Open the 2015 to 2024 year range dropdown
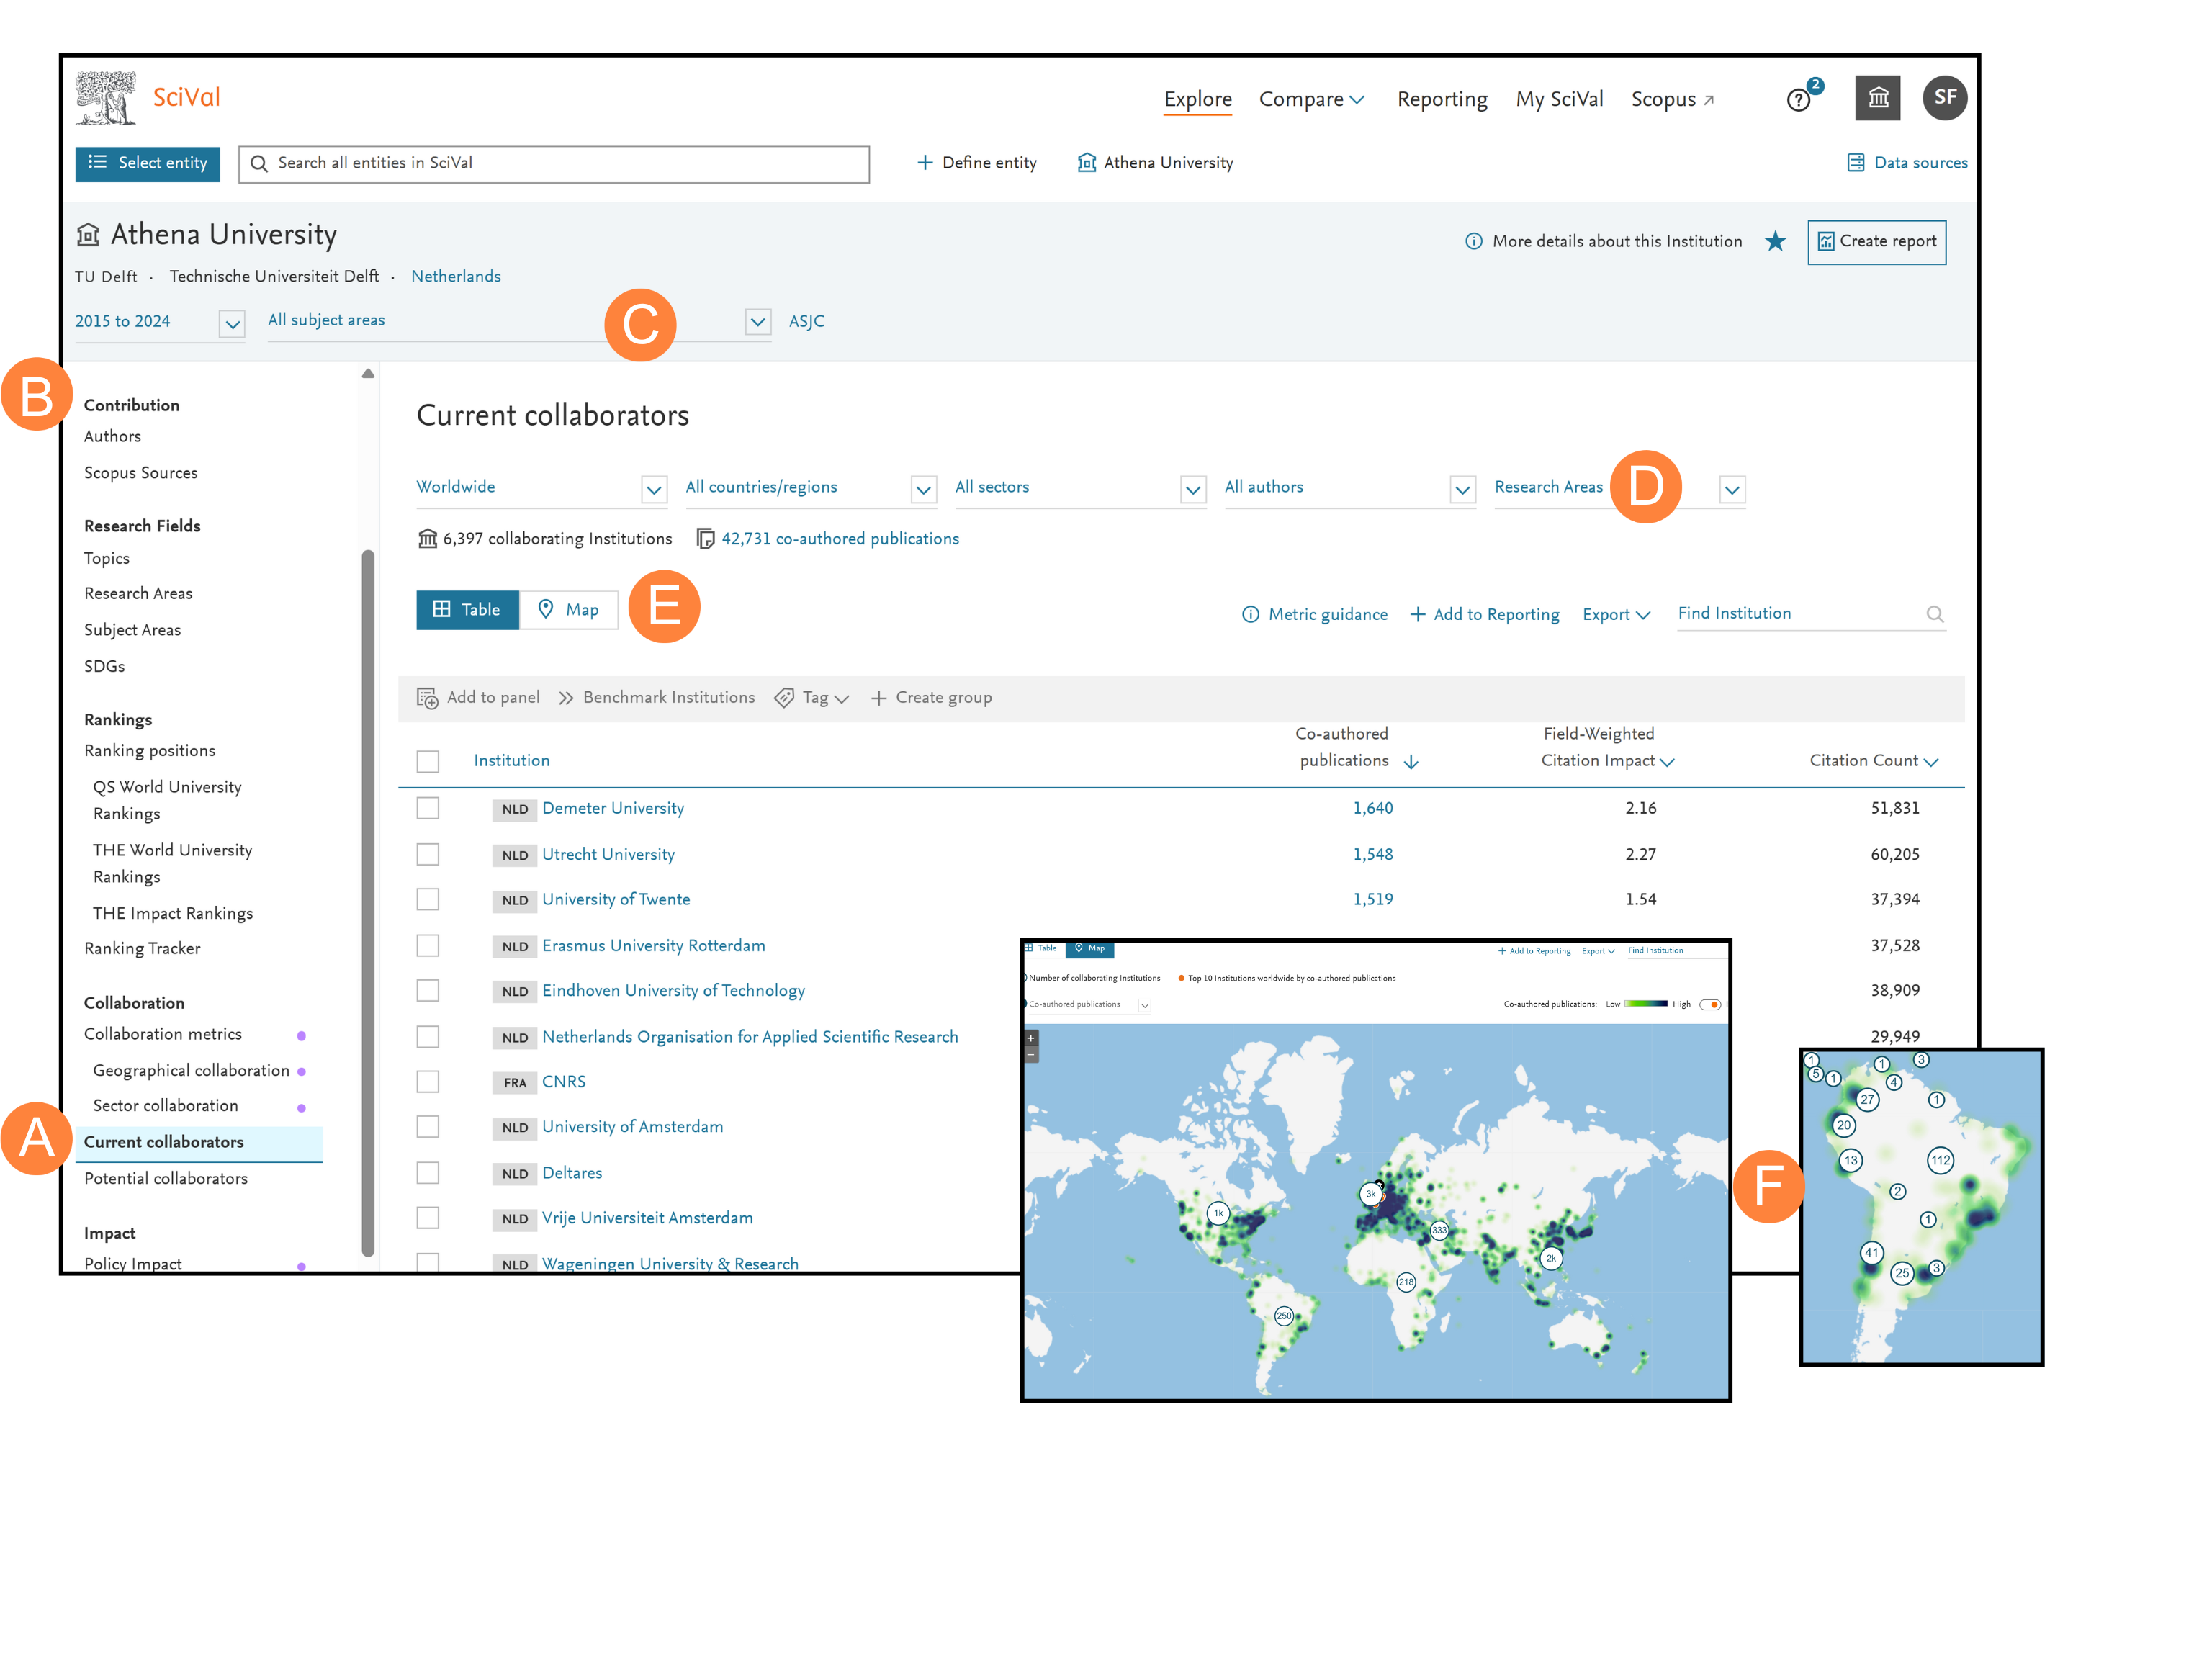The height and width of the screenshot is (1672, 2212). point(159,322)
